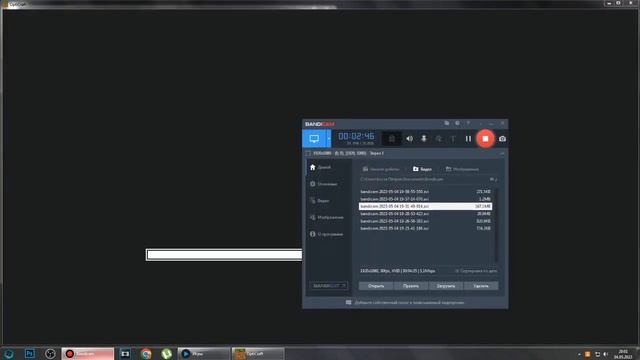Collapse the recording area info bar arrow
The width and height of the screenshot is (640, 360).
point(502,153)
